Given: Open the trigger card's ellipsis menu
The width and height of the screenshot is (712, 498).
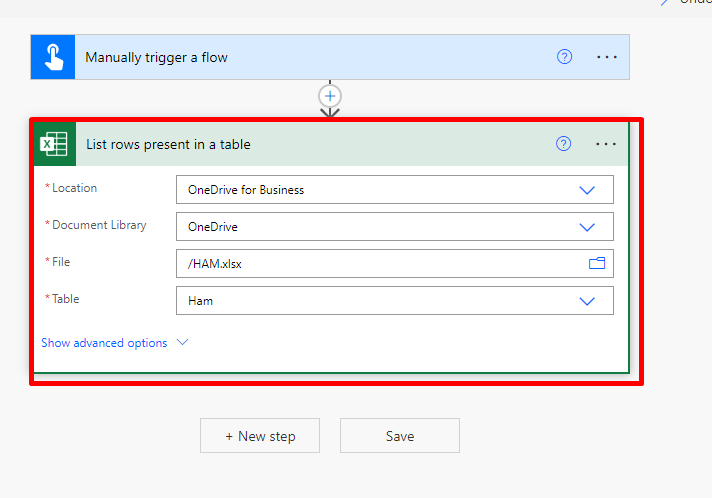Looking at the screenshot, I should (607, 57).
